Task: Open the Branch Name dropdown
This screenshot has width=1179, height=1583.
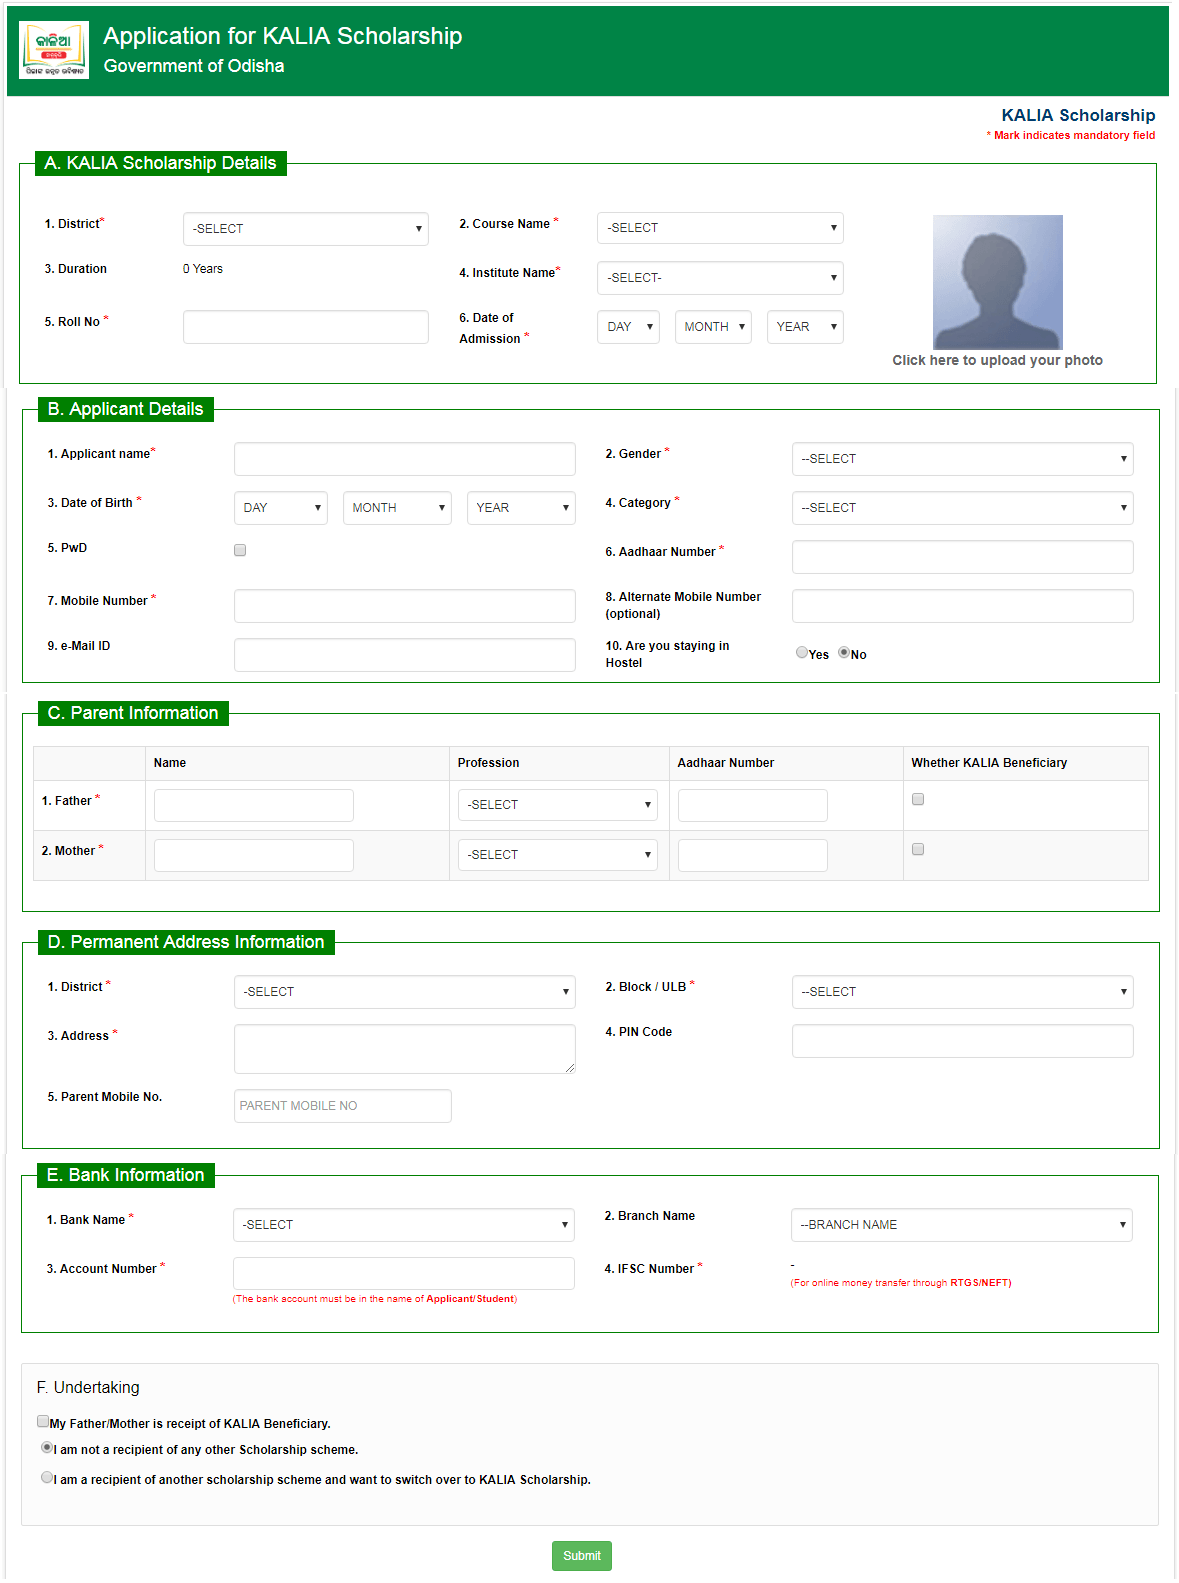Action: point(962,1225)
